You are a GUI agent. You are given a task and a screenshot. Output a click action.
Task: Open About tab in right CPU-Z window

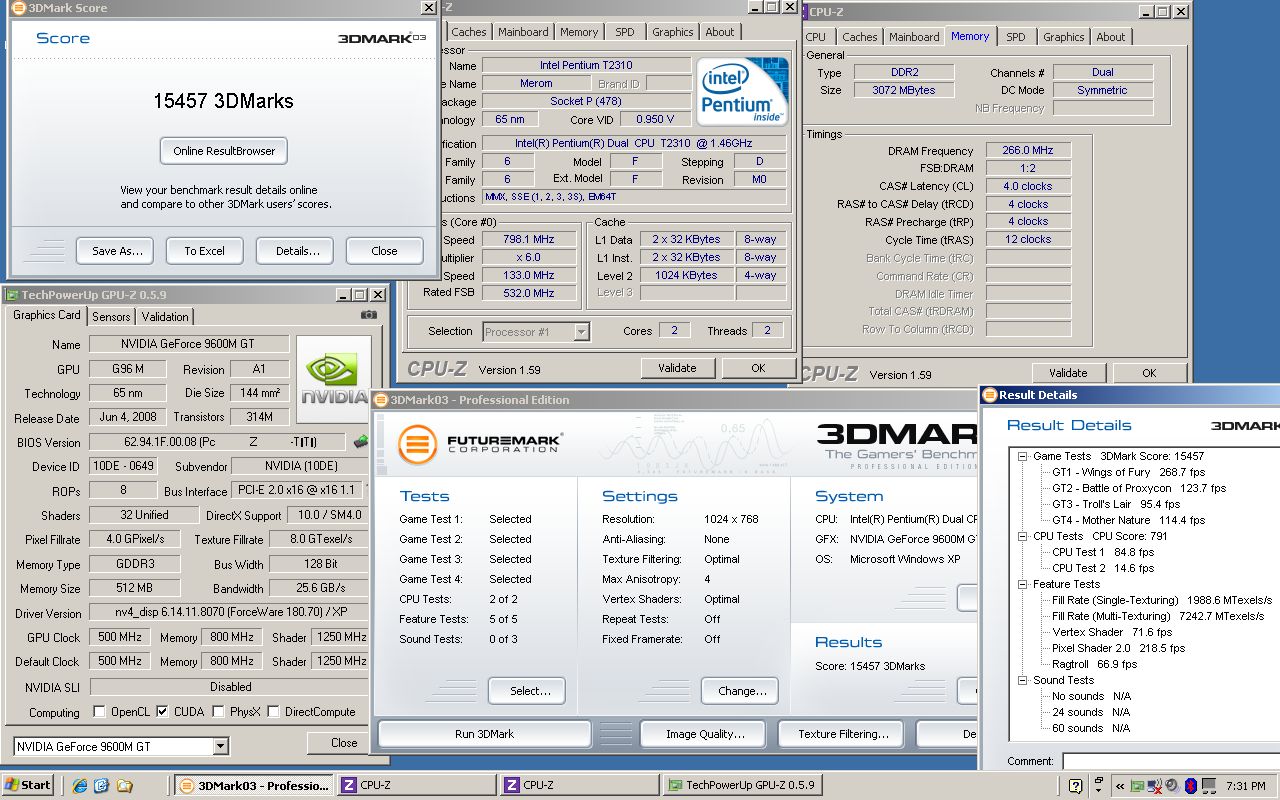1111,37
